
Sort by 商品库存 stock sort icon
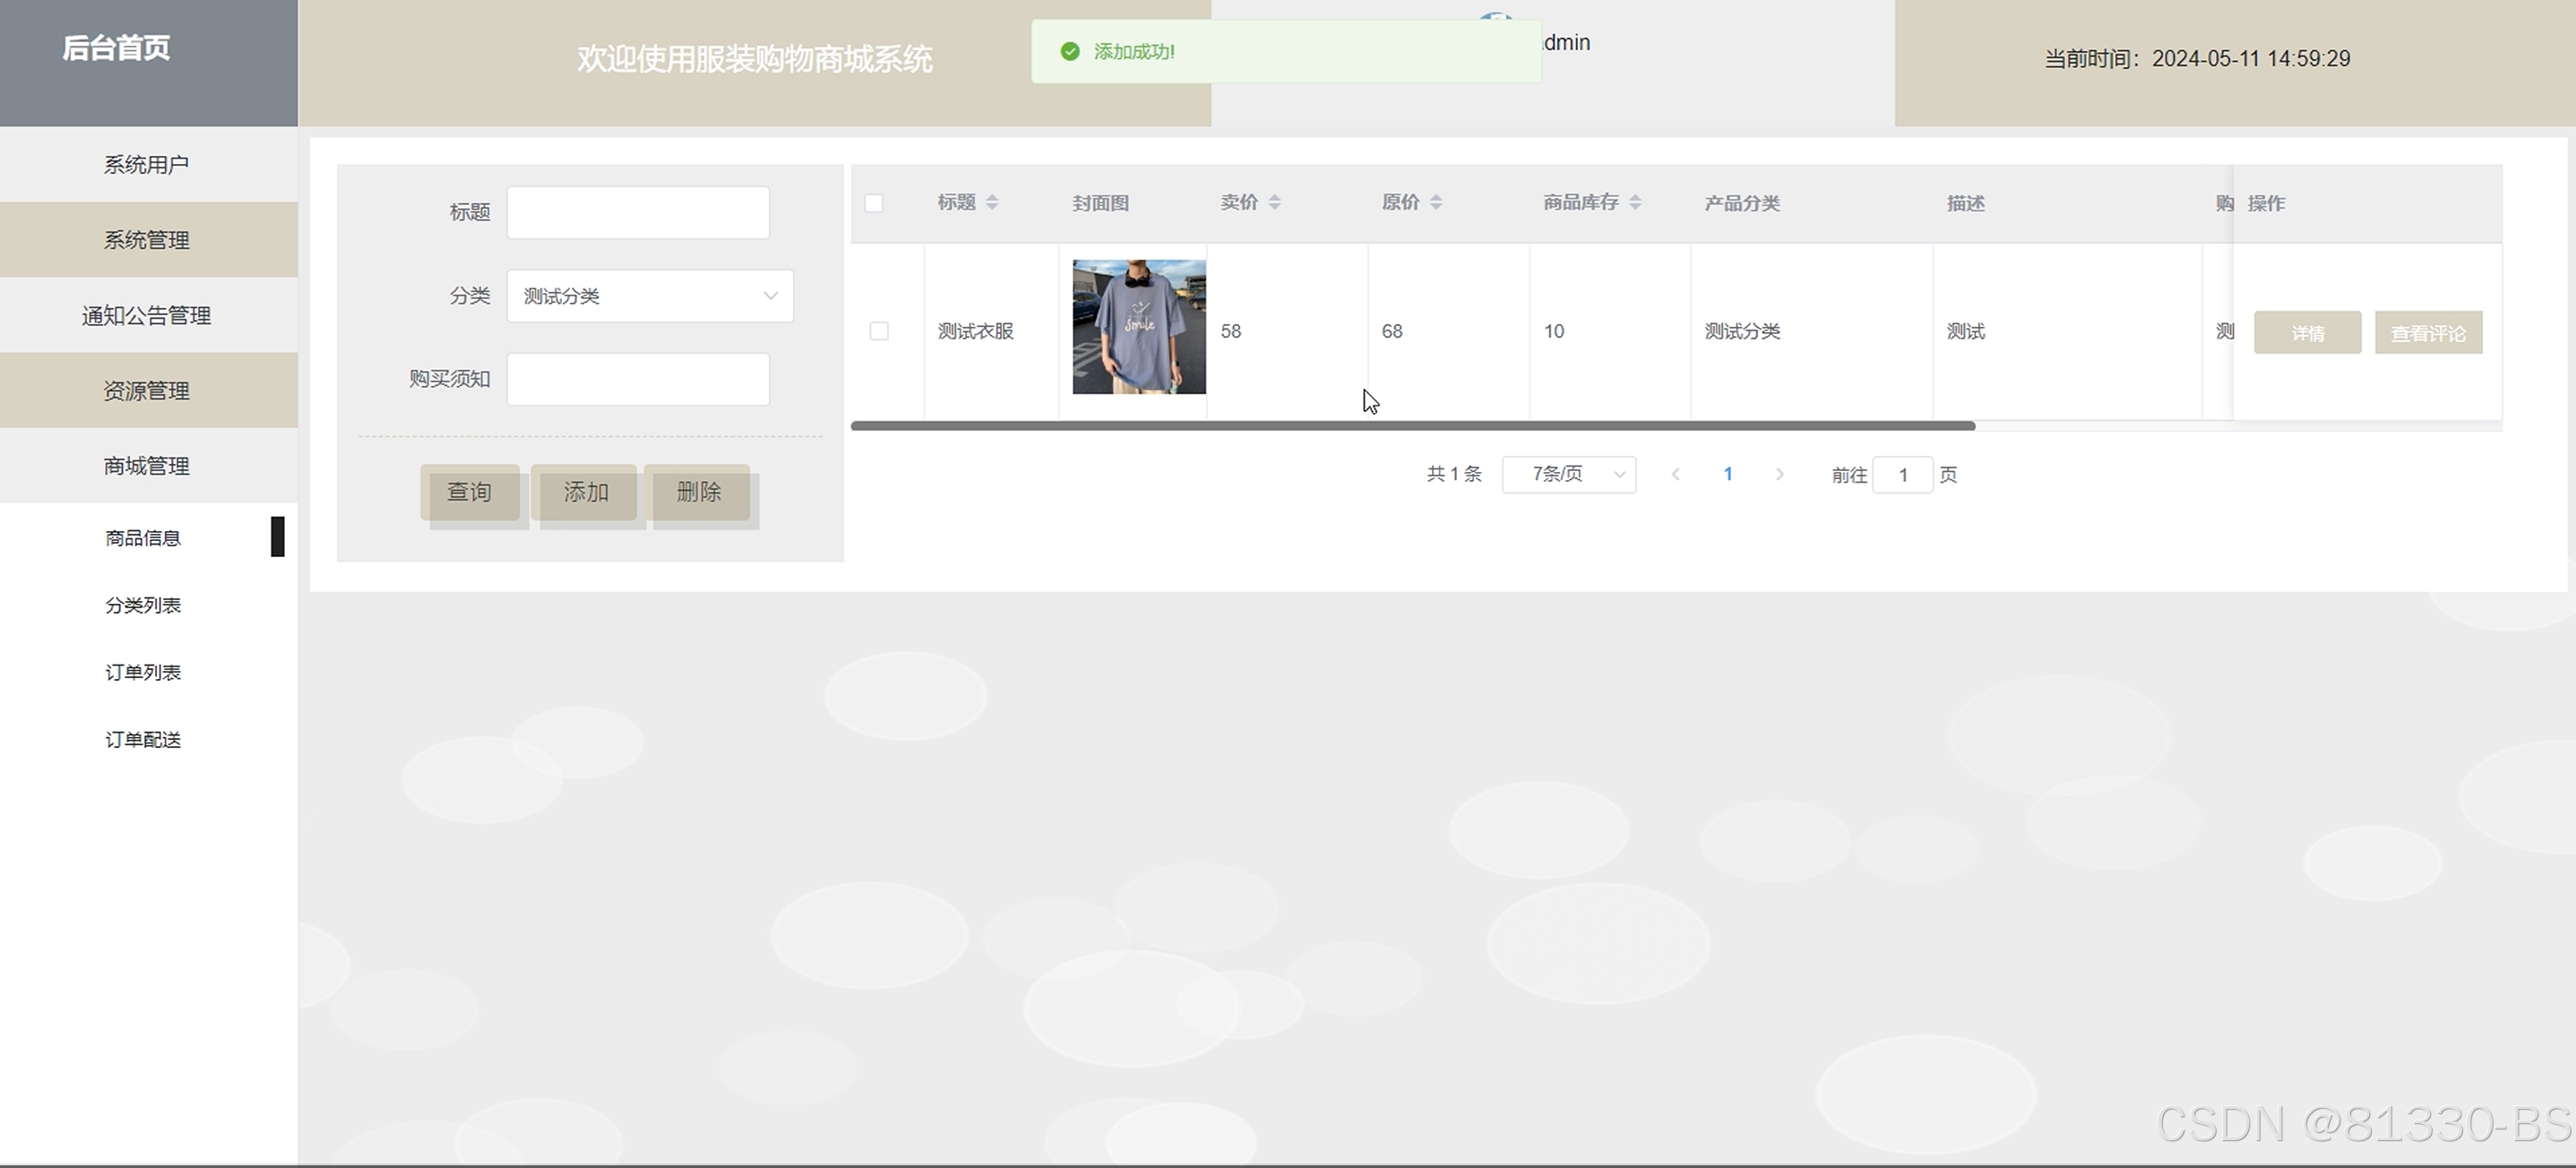point(1635,202)
